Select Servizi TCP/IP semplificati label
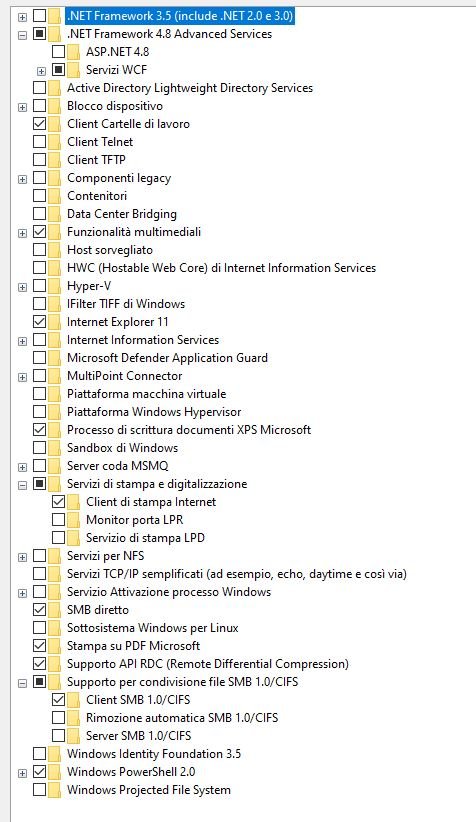 236,574
